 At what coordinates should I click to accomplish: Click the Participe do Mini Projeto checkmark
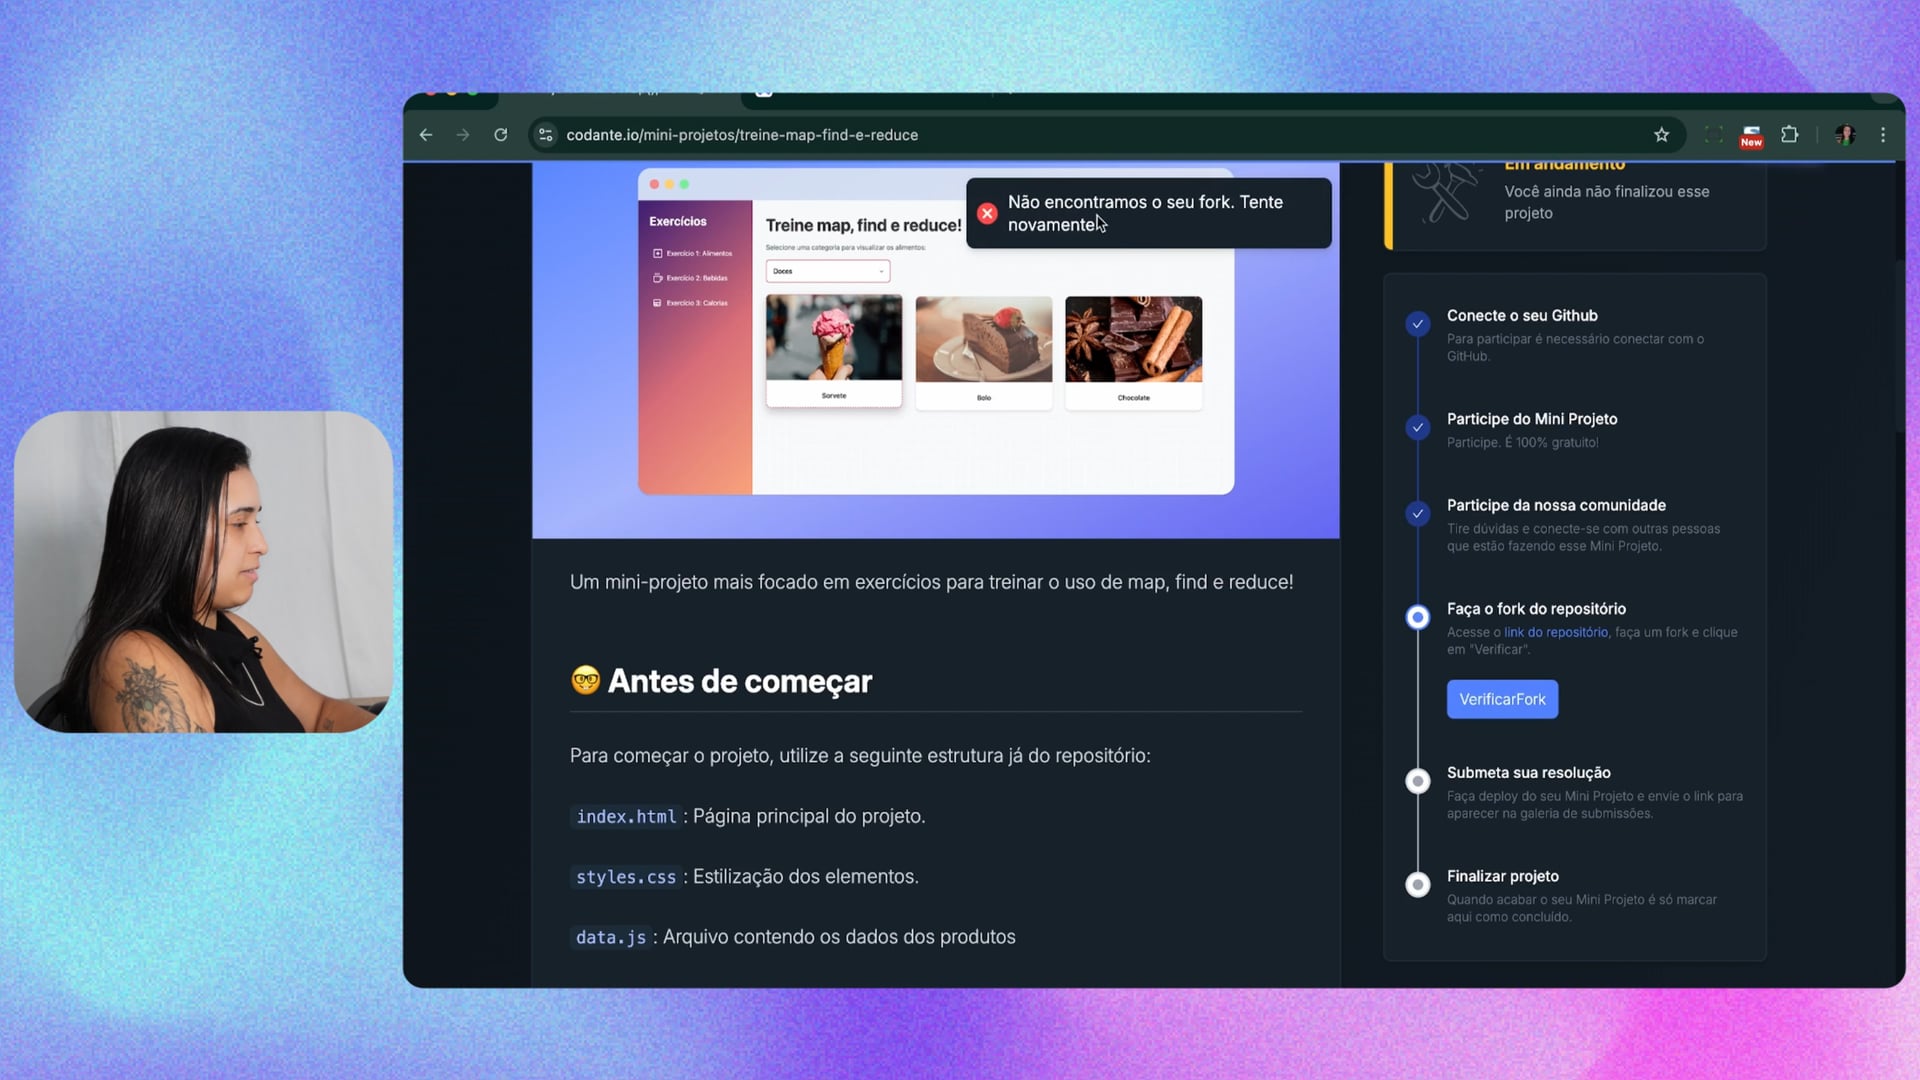pos(1417,428)
